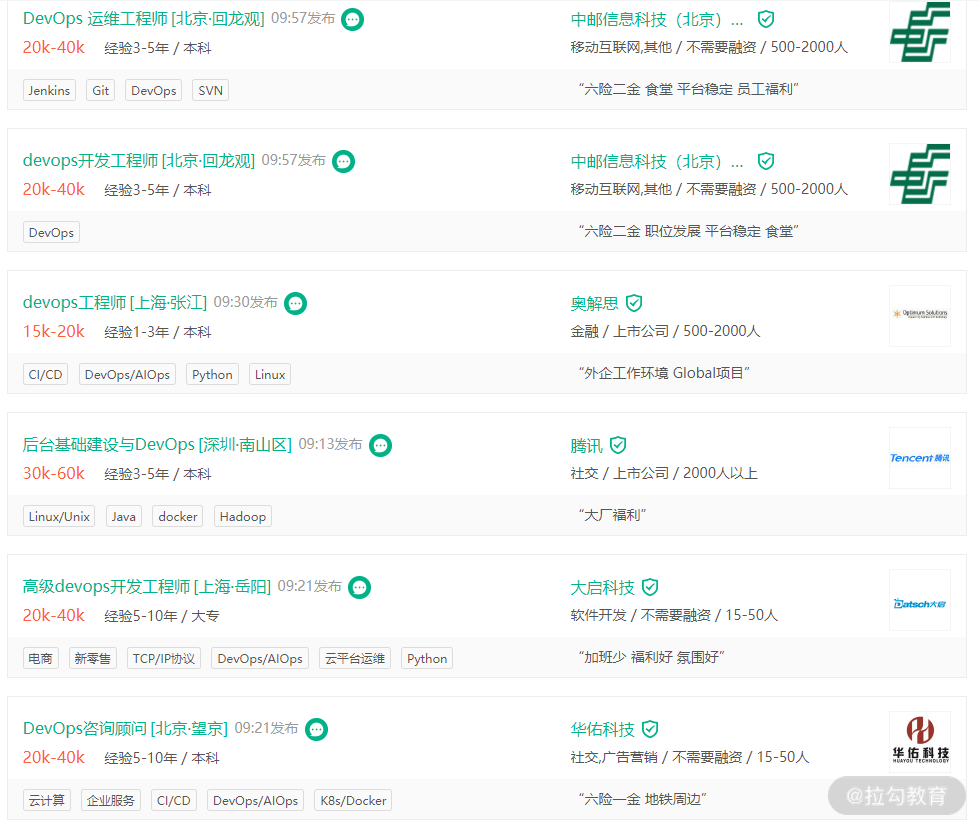Click the 云计算 tag
The image size is (979, 828).
pos(47,801)
